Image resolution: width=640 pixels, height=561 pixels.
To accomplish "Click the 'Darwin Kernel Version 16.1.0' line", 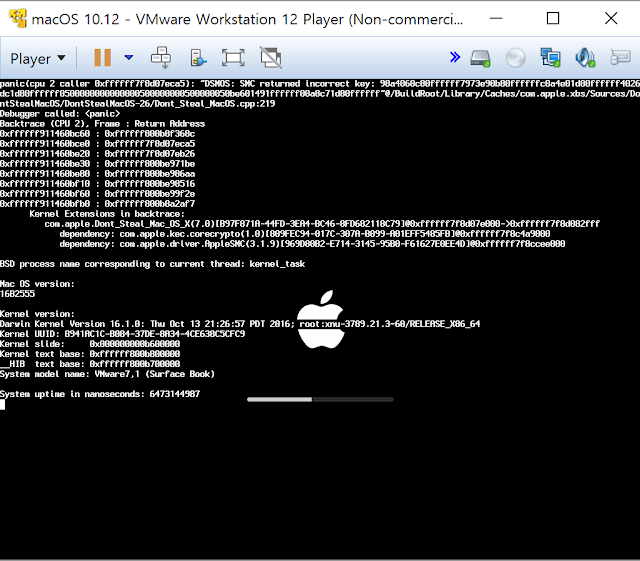I will coord(240,324).
